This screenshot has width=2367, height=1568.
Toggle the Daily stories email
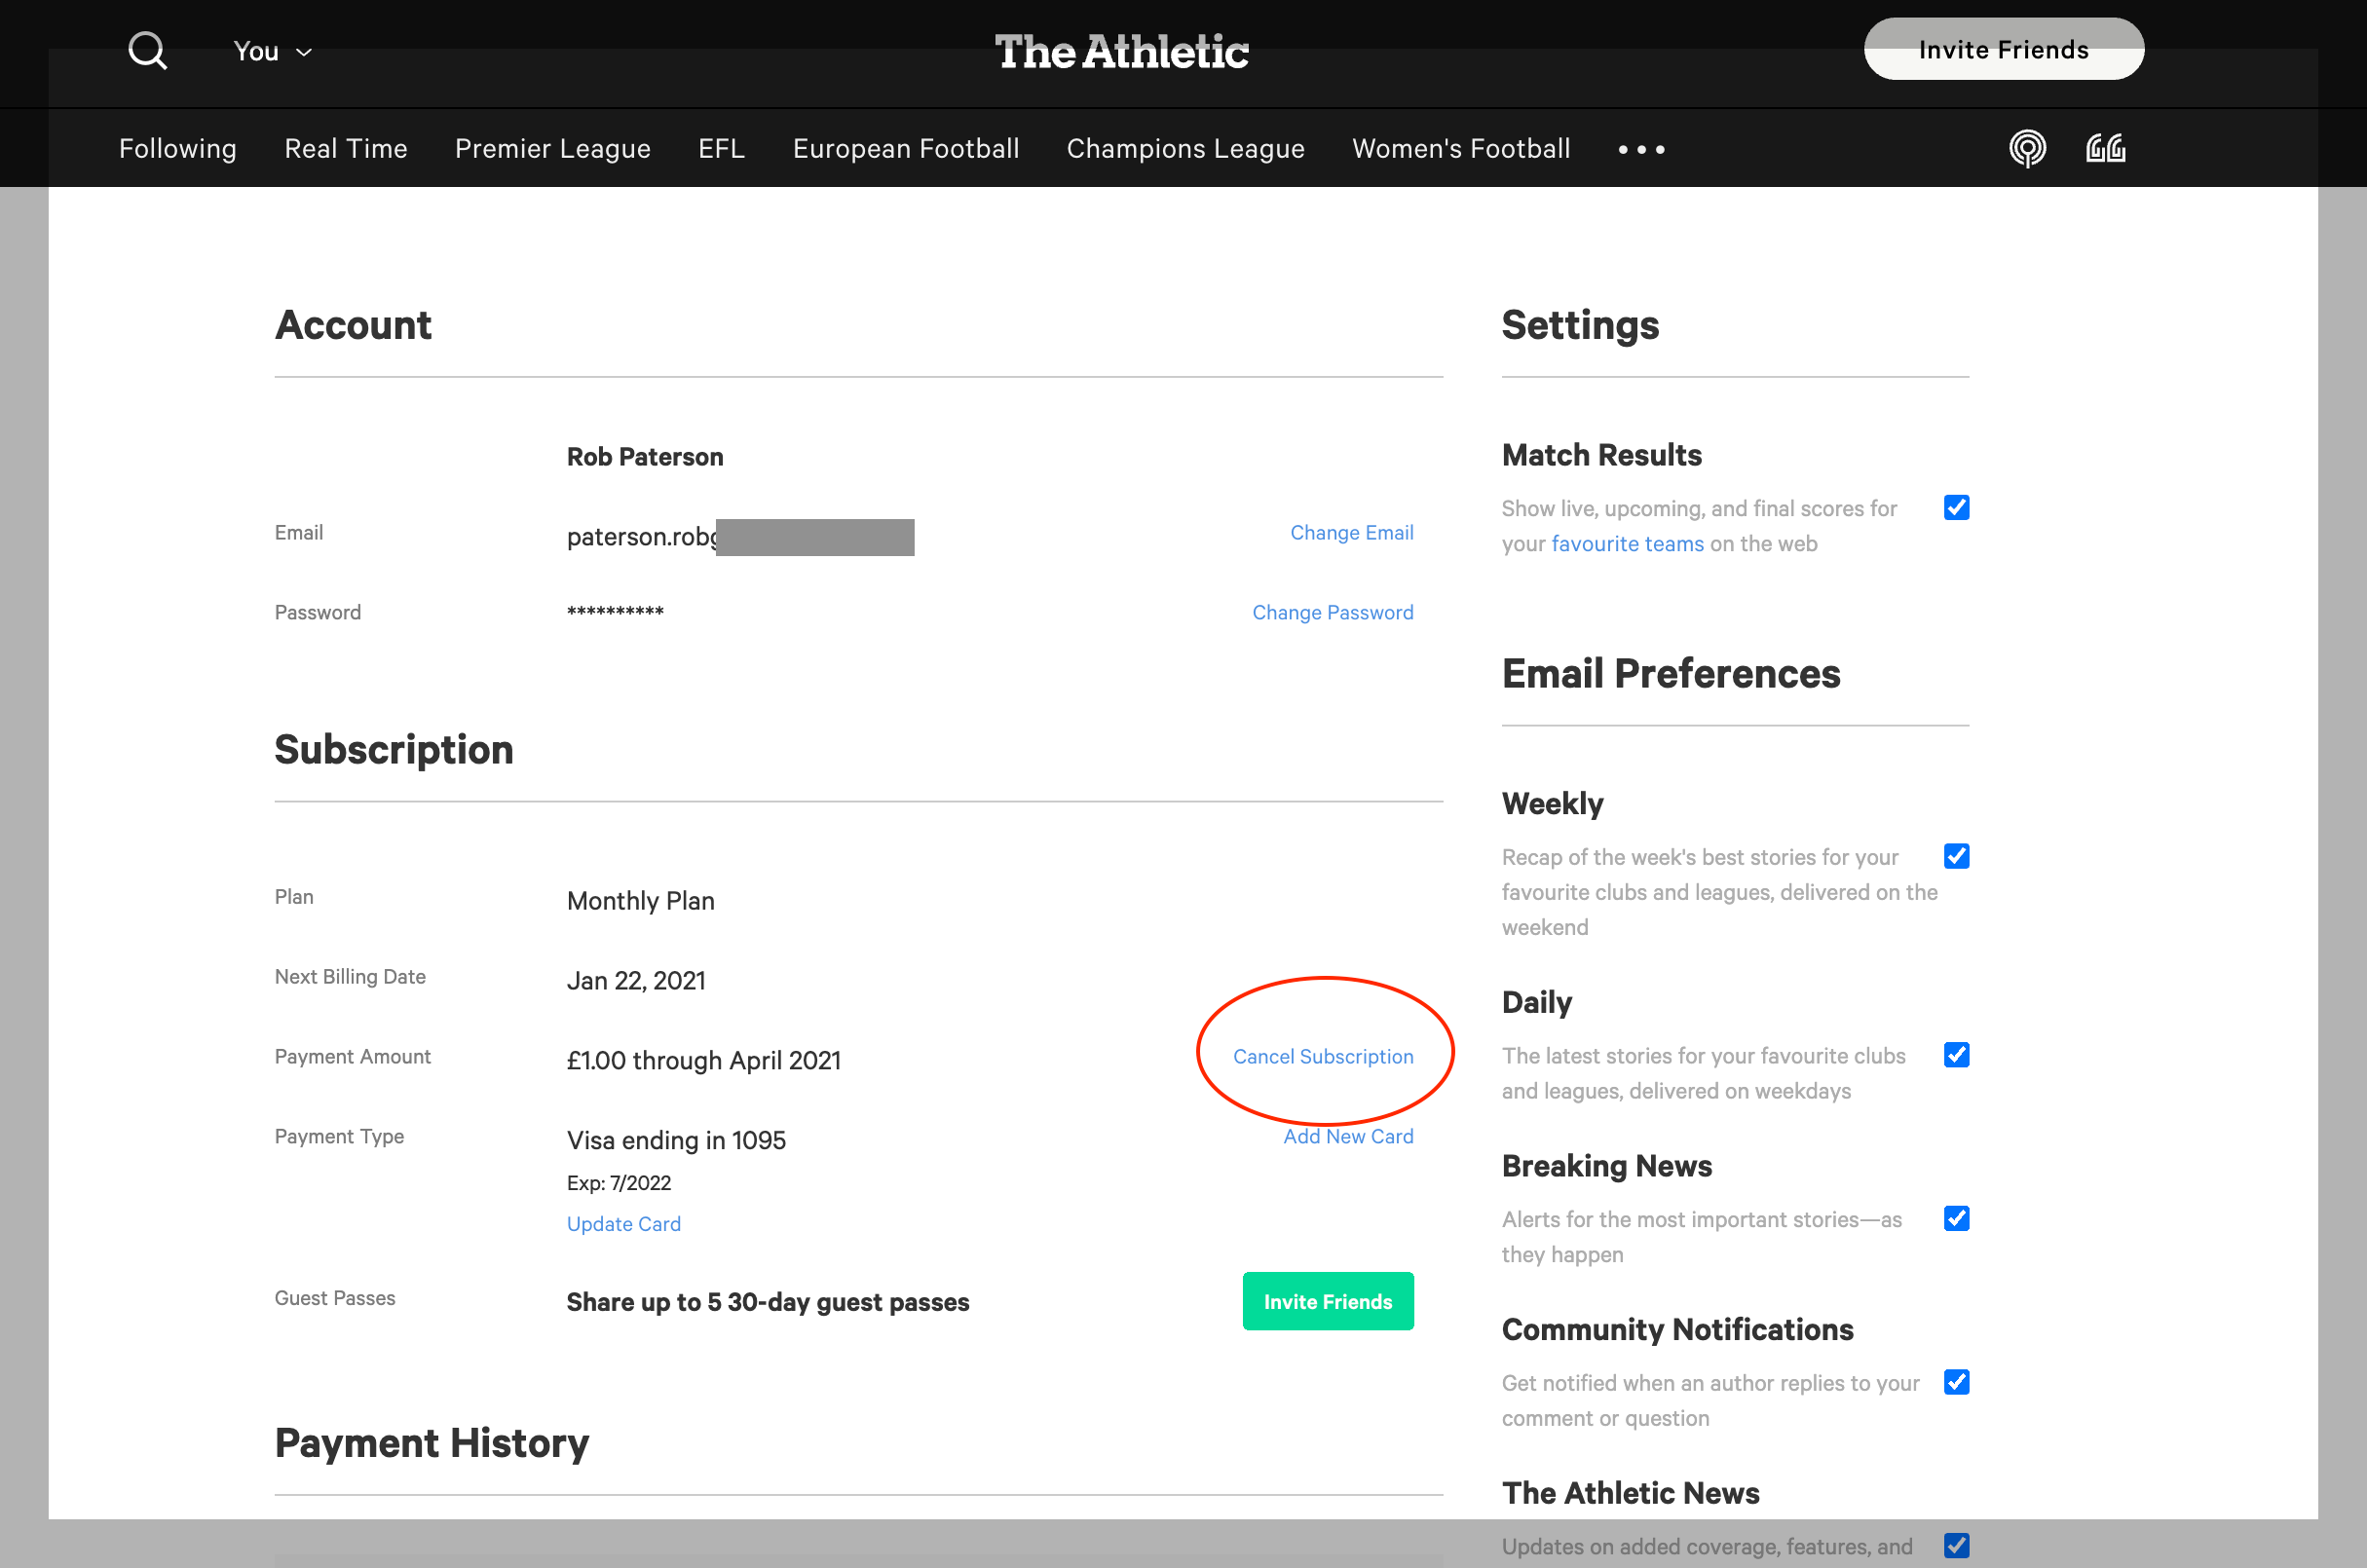tap(1956, 1055)
